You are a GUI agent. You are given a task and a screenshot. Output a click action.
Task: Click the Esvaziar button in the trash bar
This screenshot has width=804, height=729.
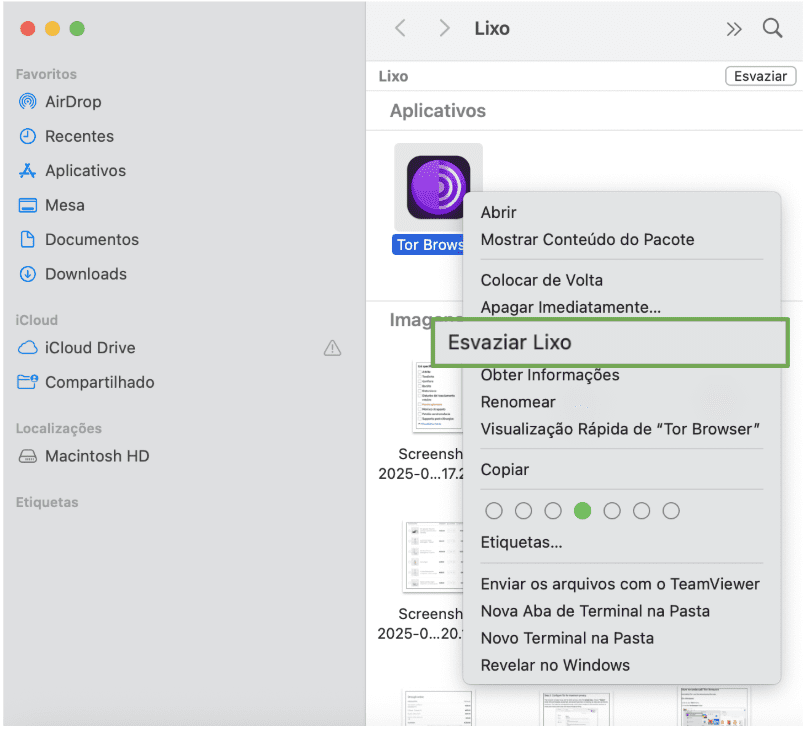tap(760, 75)
